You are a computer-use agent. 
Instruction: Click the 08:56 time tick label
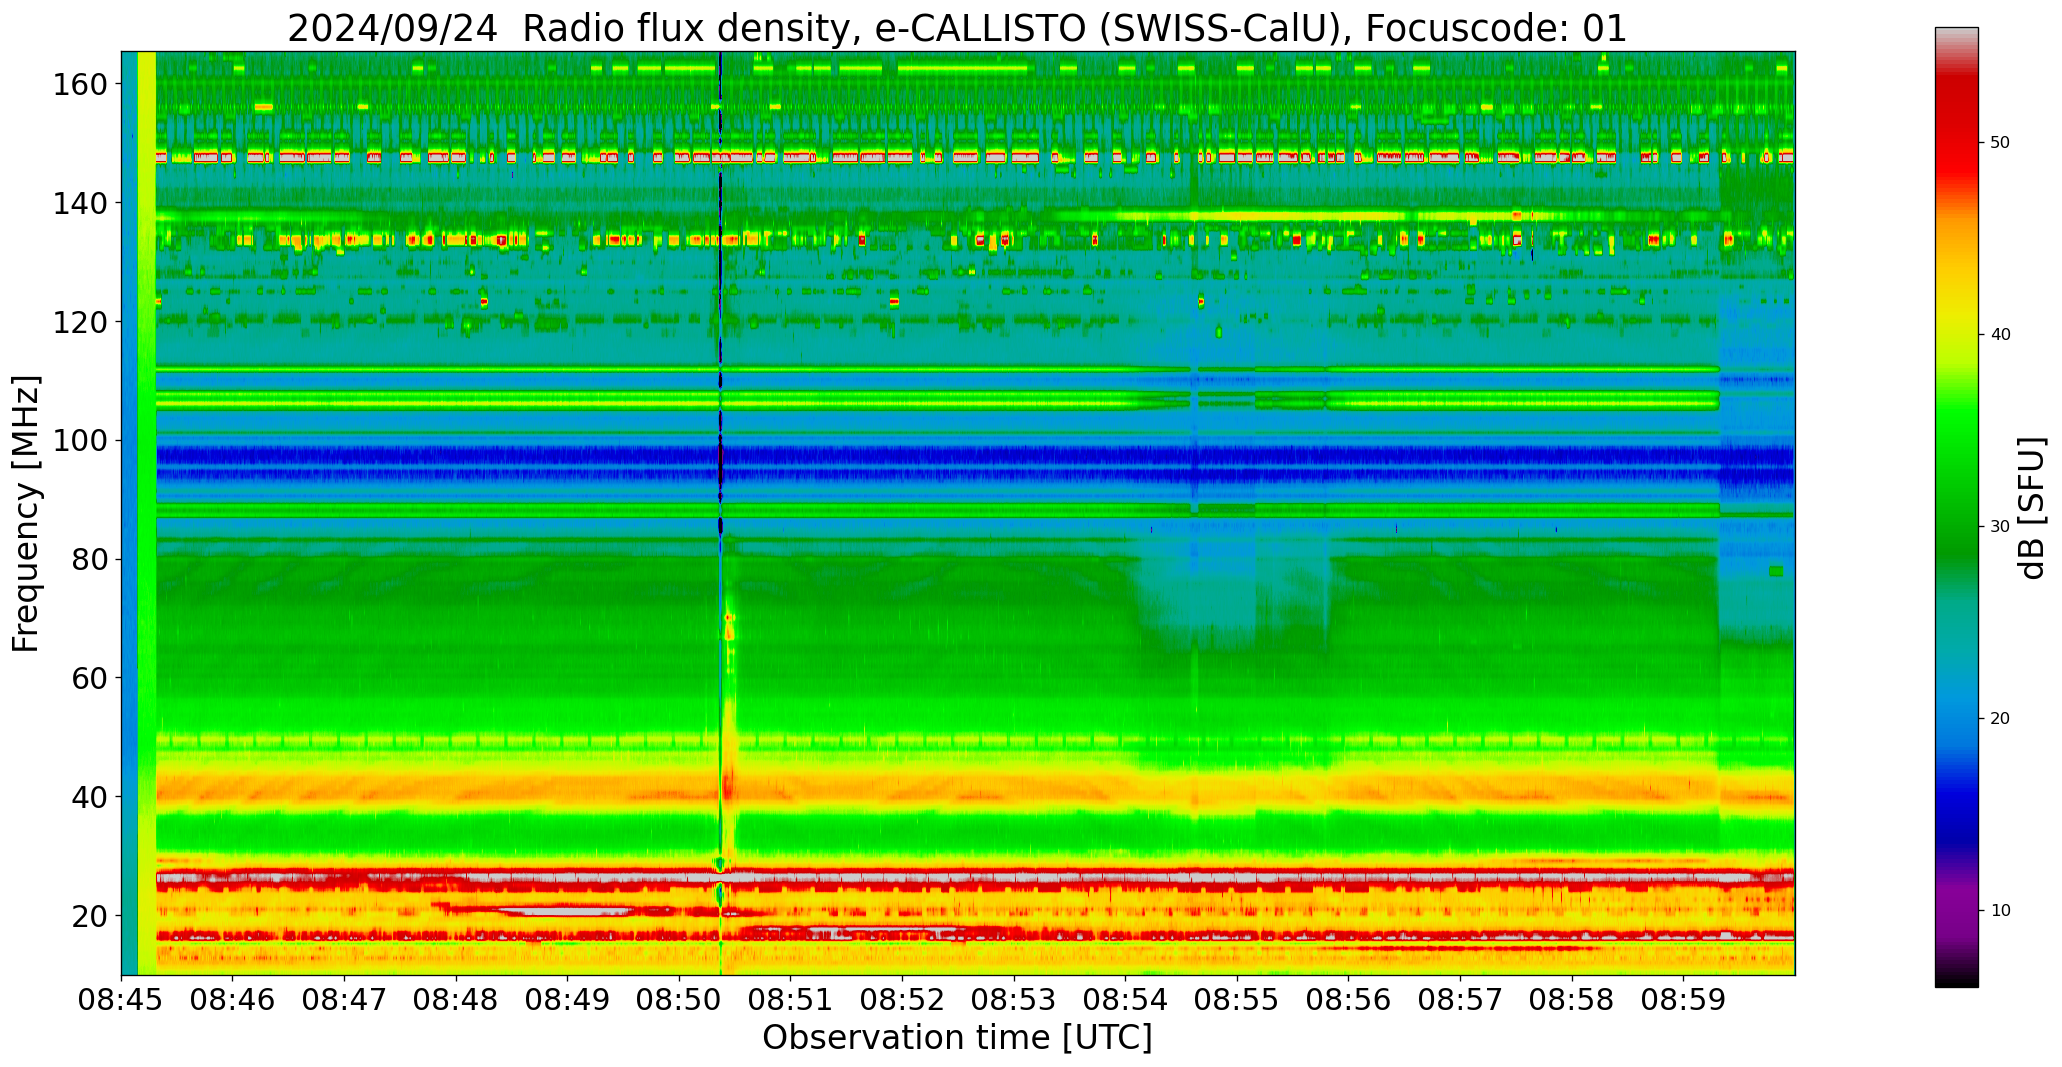(1349, 1001)
